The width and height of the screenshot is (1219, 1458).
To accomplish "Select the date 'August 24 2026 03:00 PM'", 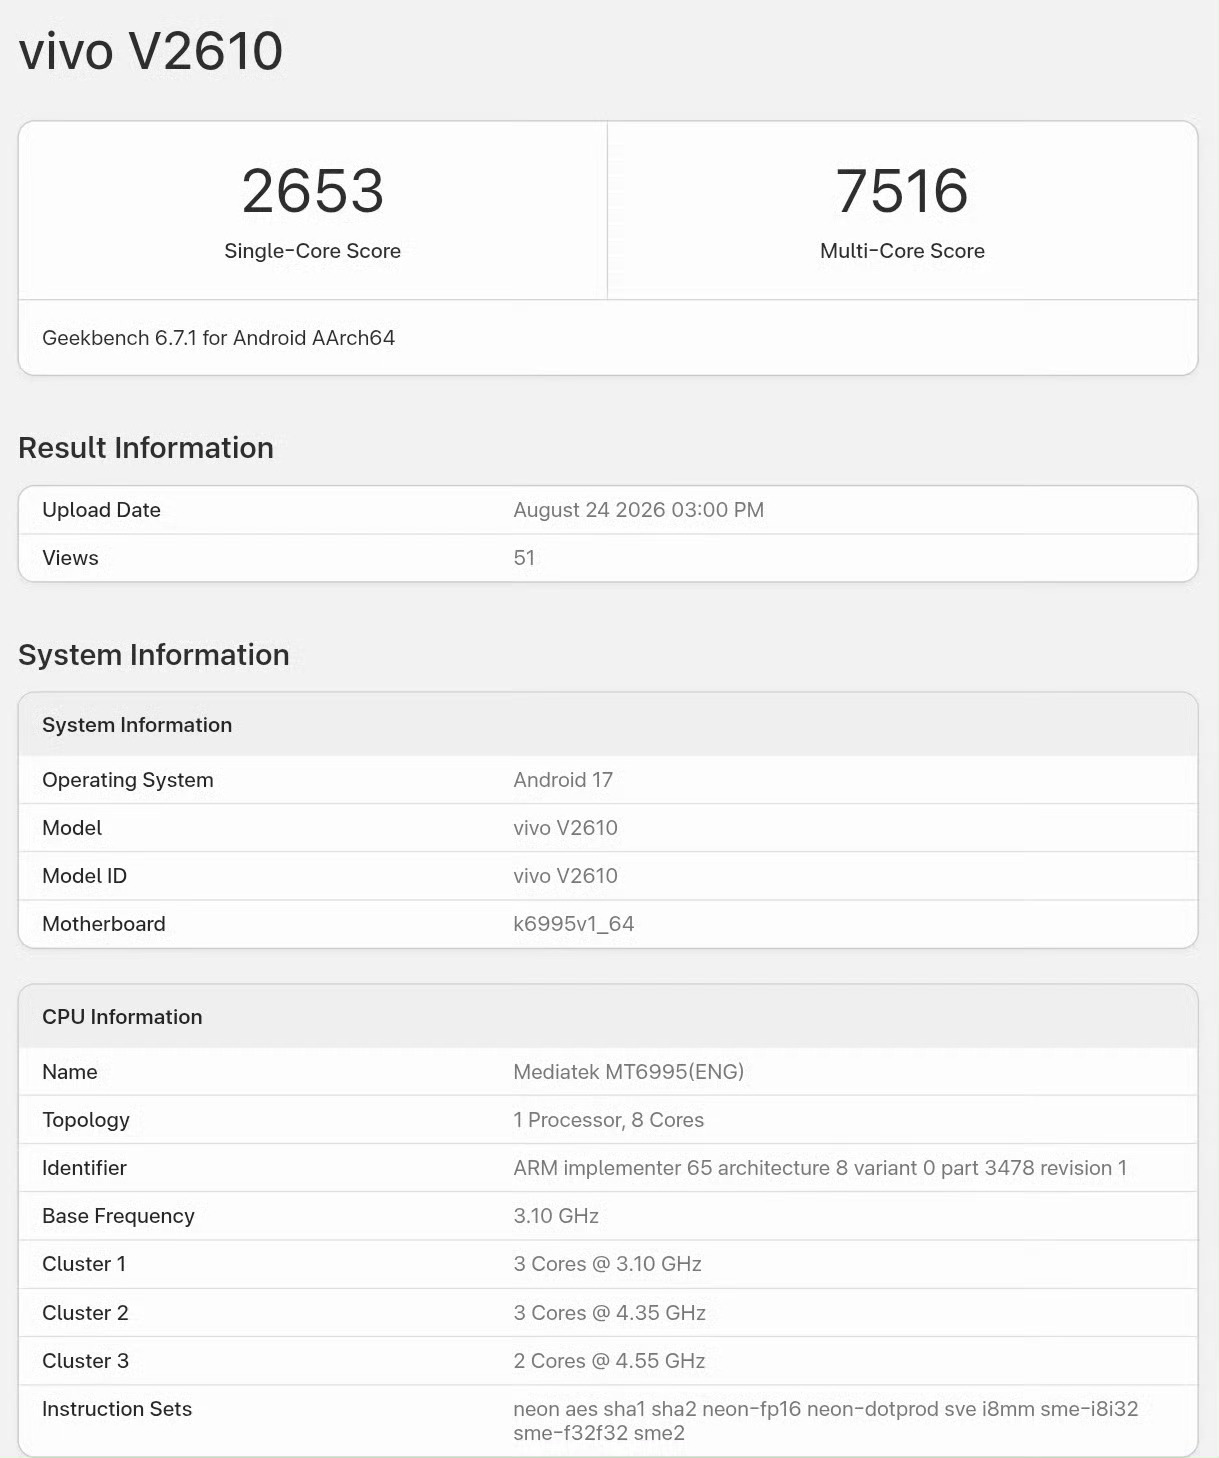I will pyautogui.click(x=638, y=510).
